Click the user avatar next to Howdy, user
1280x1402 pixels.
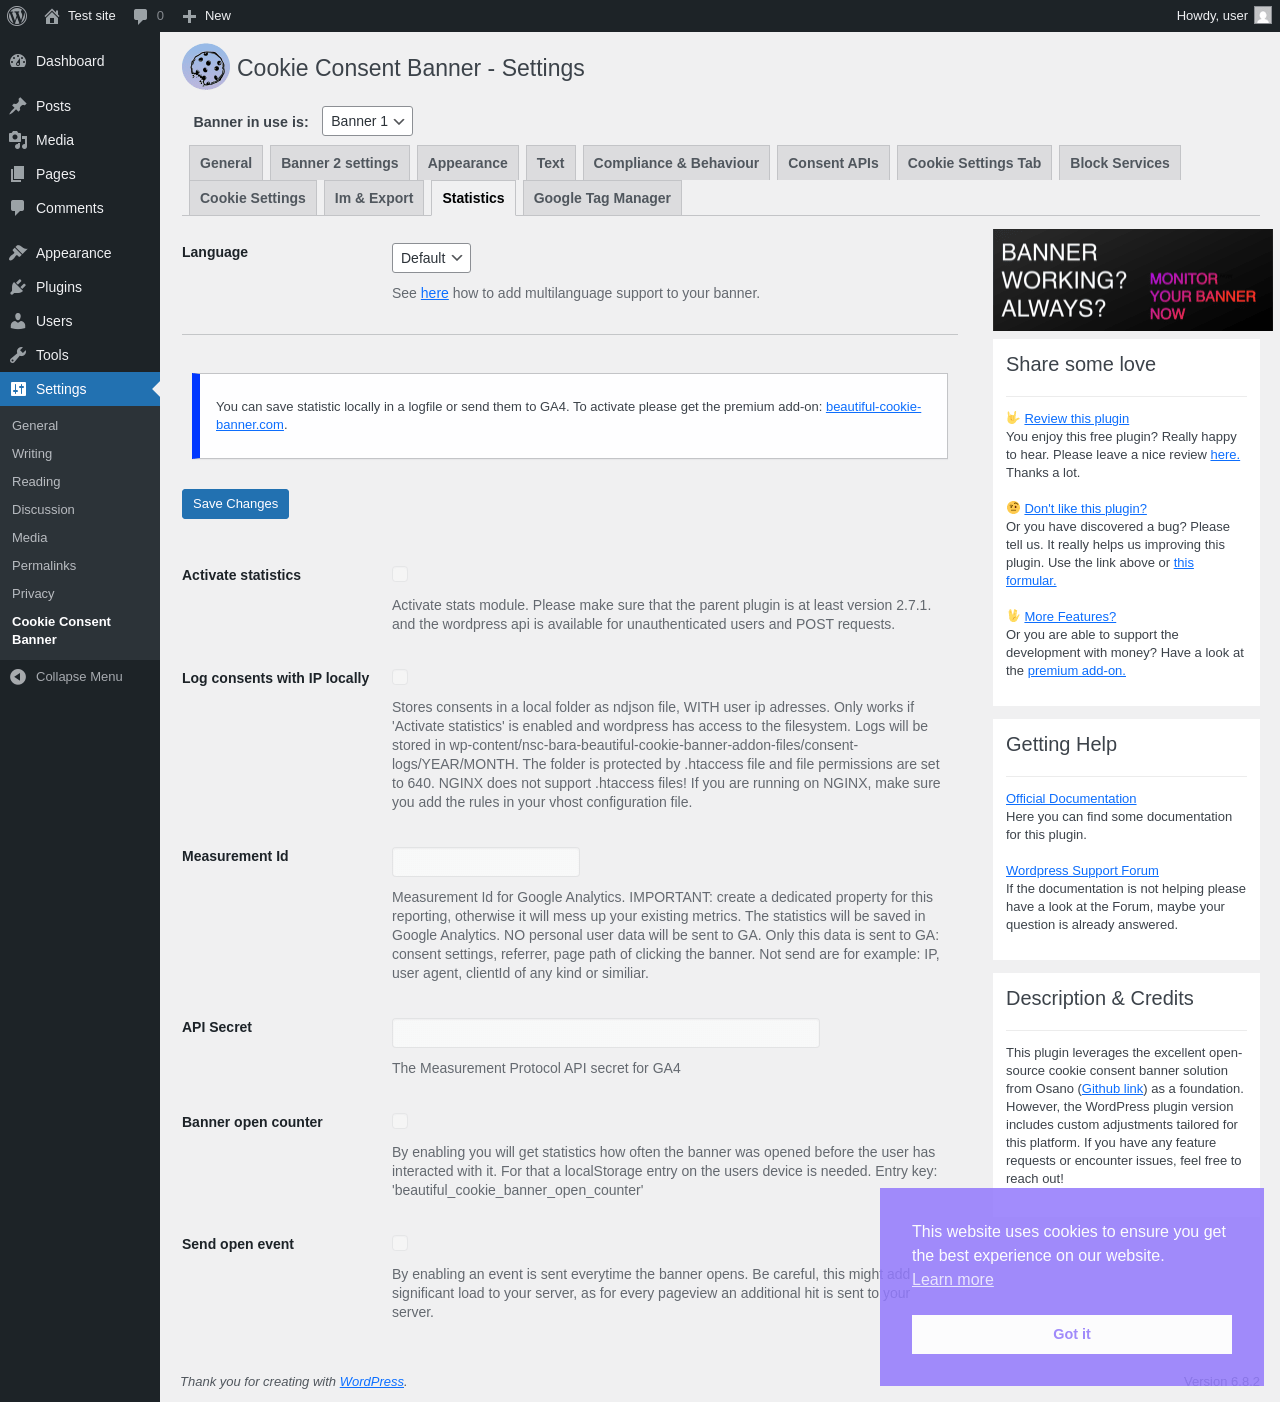[x=1263, y=15]
